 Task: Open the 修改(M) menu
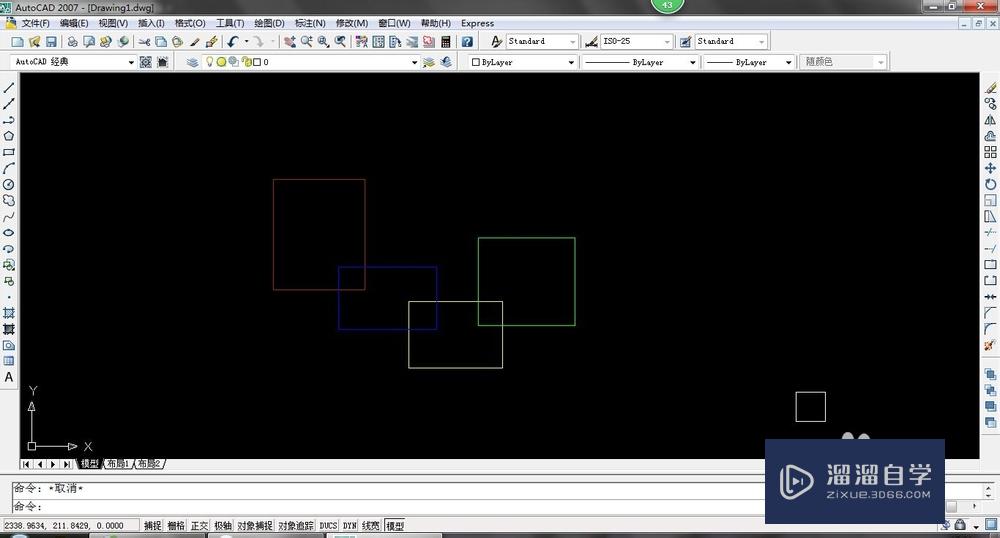click(352, 23)
